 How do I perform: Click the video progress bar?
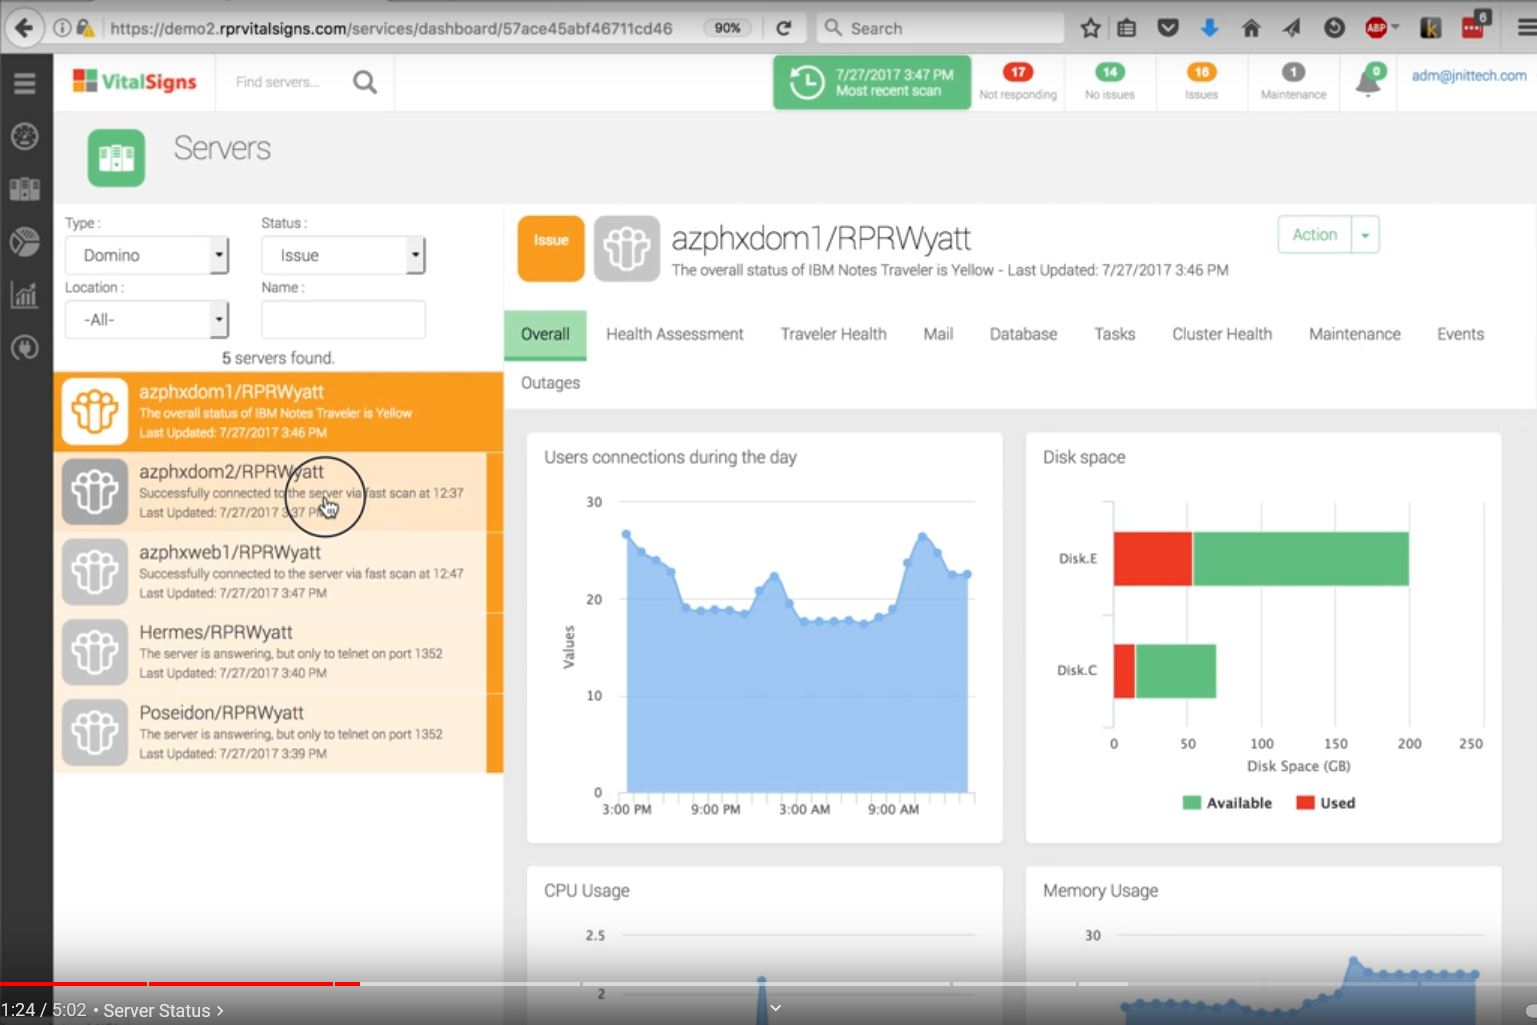click(x=768, y=984)
